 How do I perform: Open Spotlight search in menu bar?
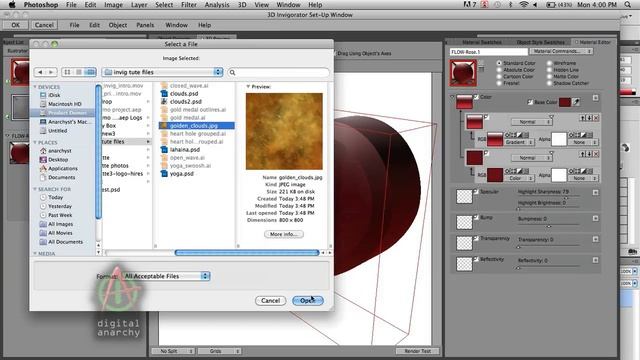[627, 5]
